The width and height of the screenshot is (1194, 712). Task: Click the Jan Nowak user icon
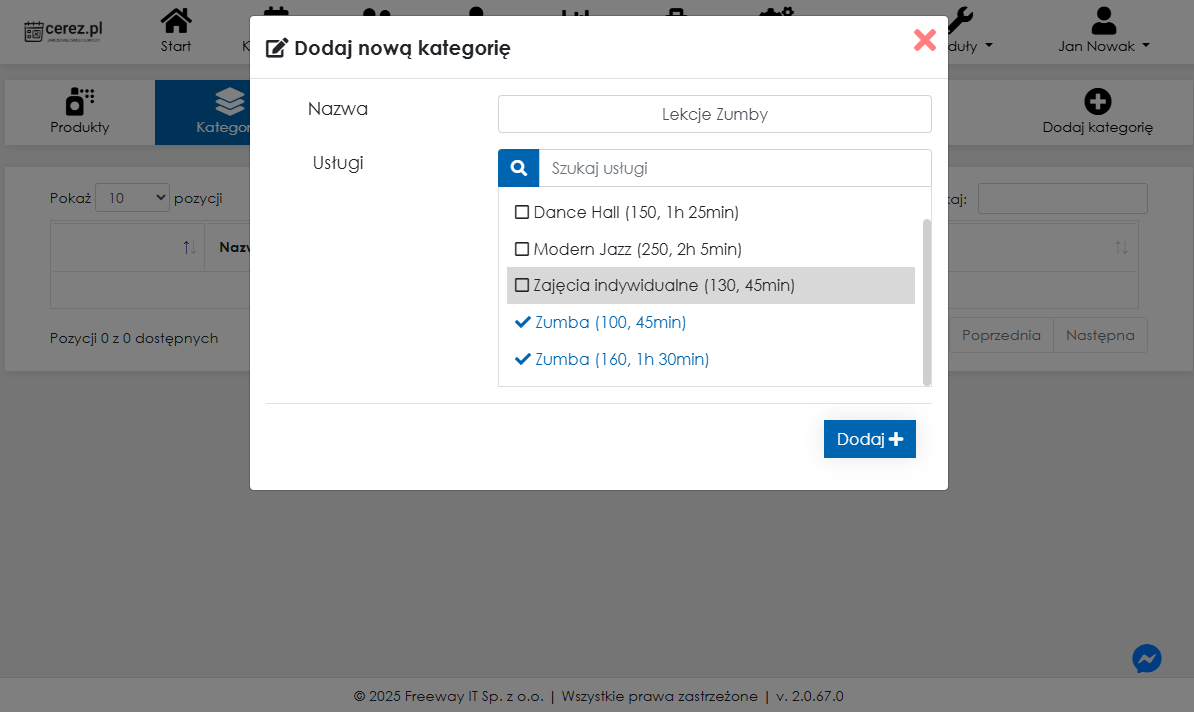pos(1103,21)
